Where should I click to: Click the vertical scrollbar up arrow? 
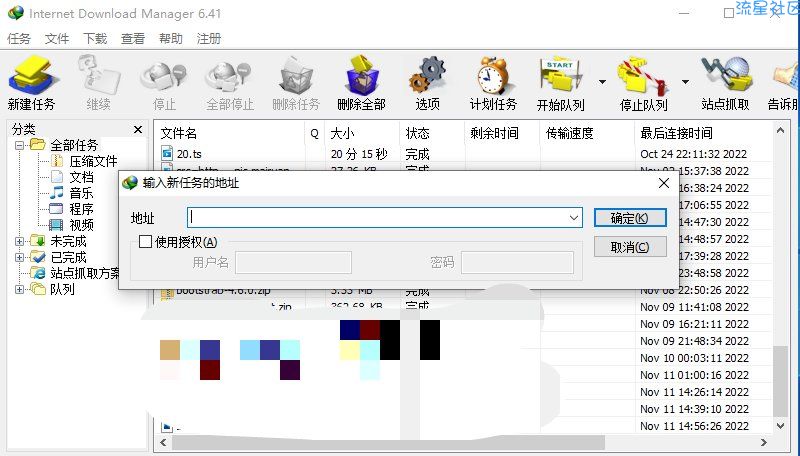click(781, 131)
